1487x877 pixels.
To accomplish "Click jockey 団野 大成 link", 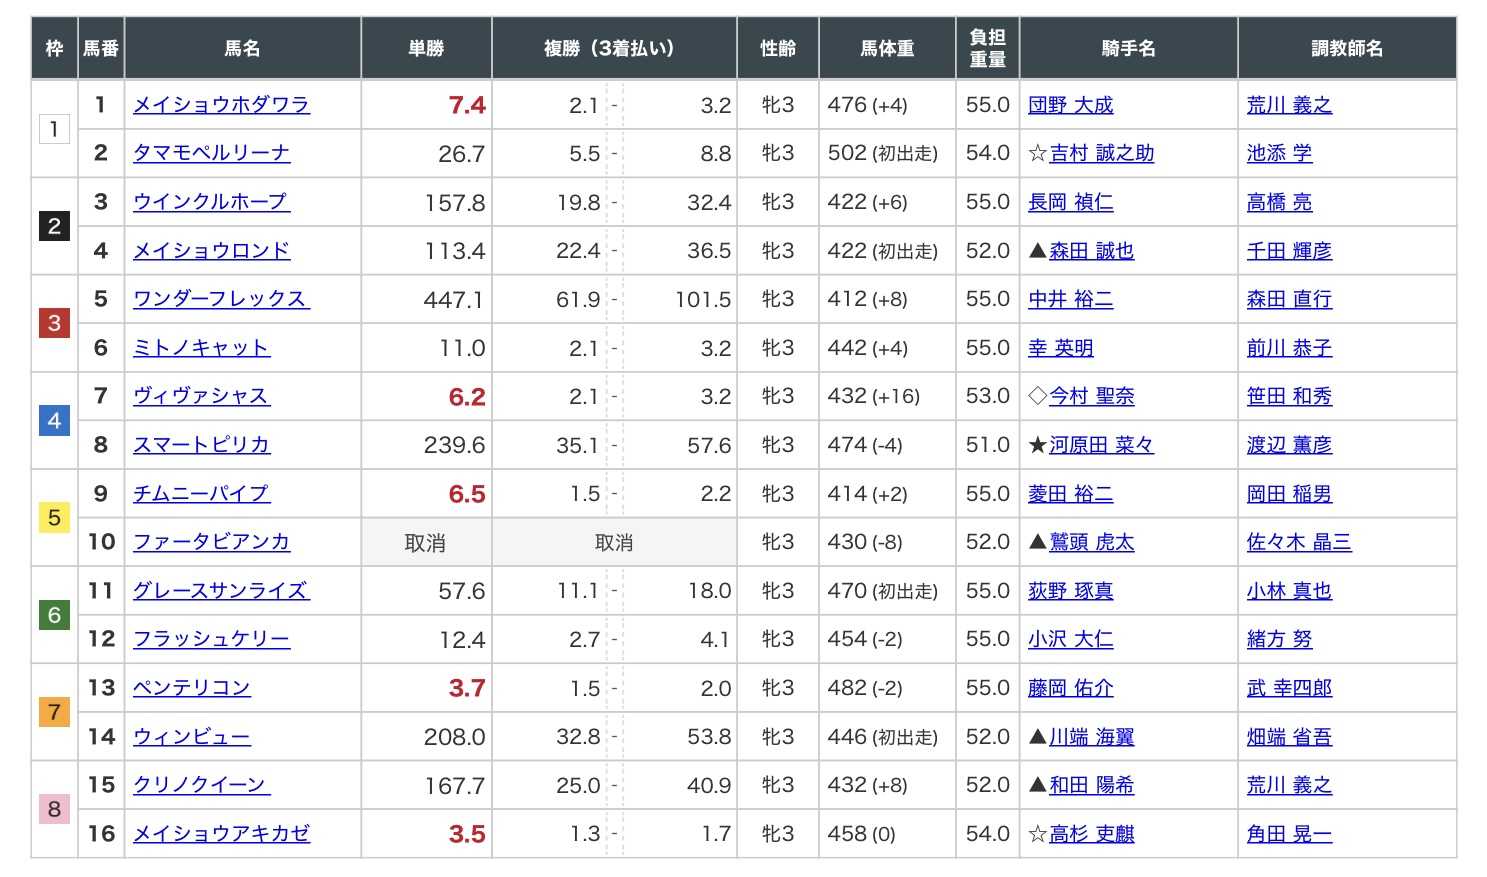I will pos(1070,105).
